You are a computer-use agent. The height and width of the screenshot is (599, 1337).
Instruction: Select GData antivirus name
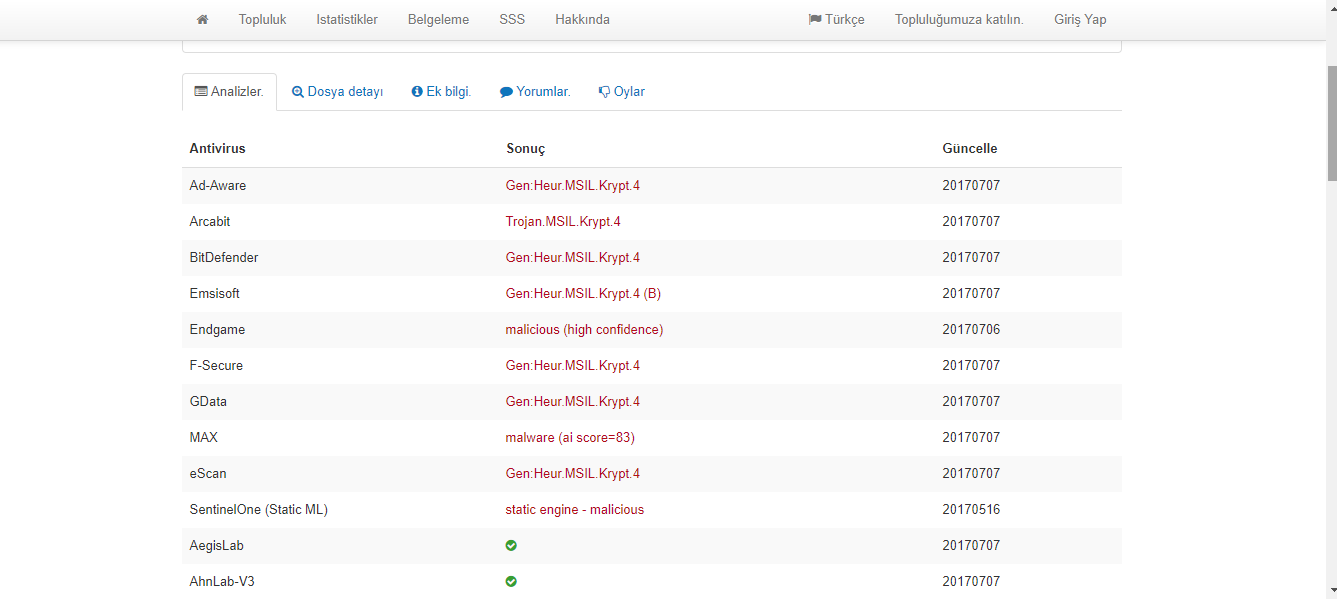(x=208, y=402)
